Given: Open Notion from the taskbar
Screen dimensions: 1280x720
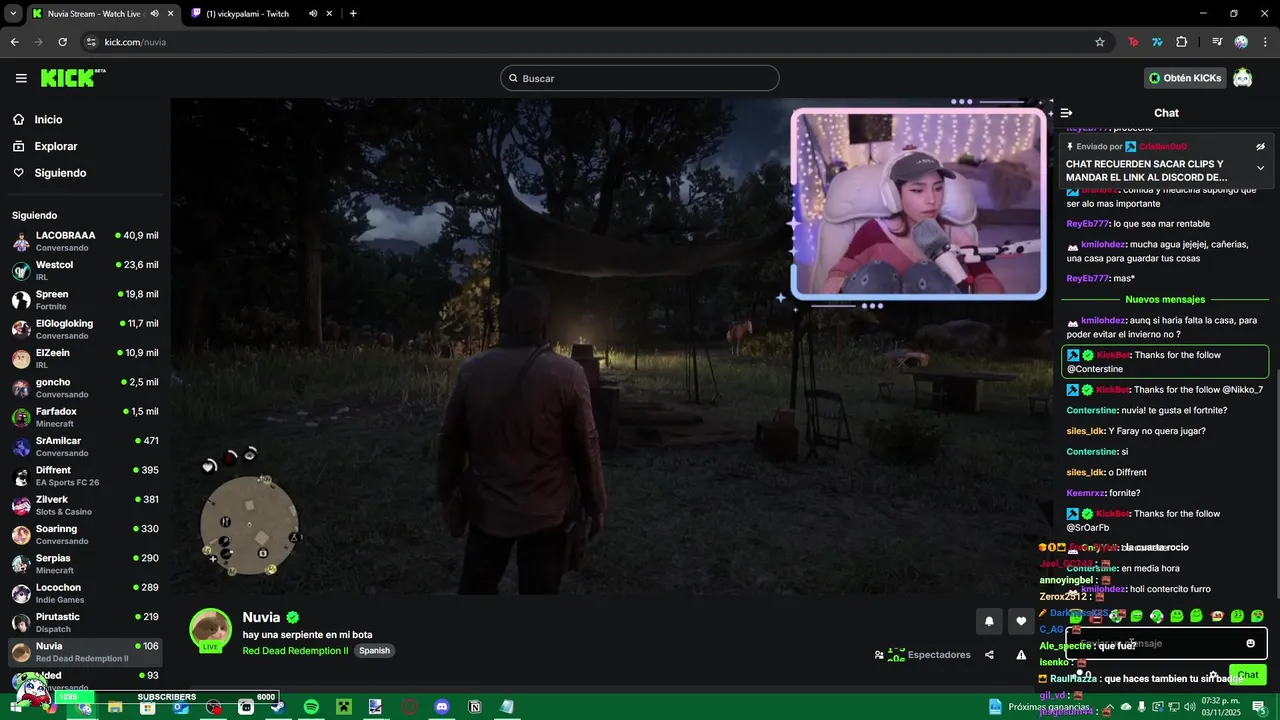Looking at the screenshot, I should click(x=475, y=707).
